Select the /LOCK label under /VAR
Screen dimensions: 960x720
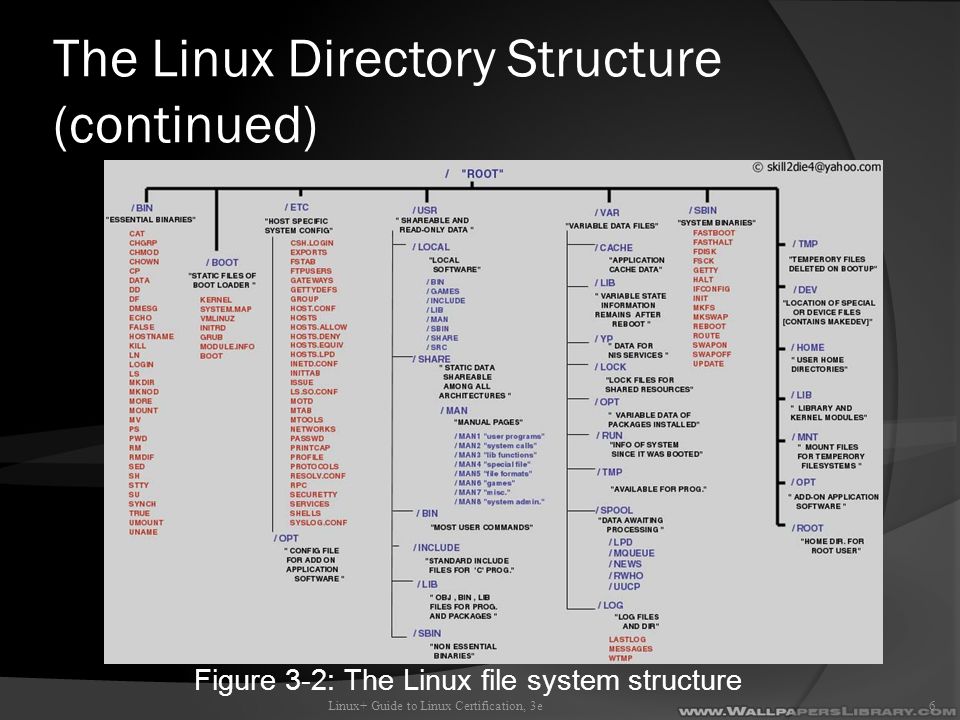click(610, 367)
